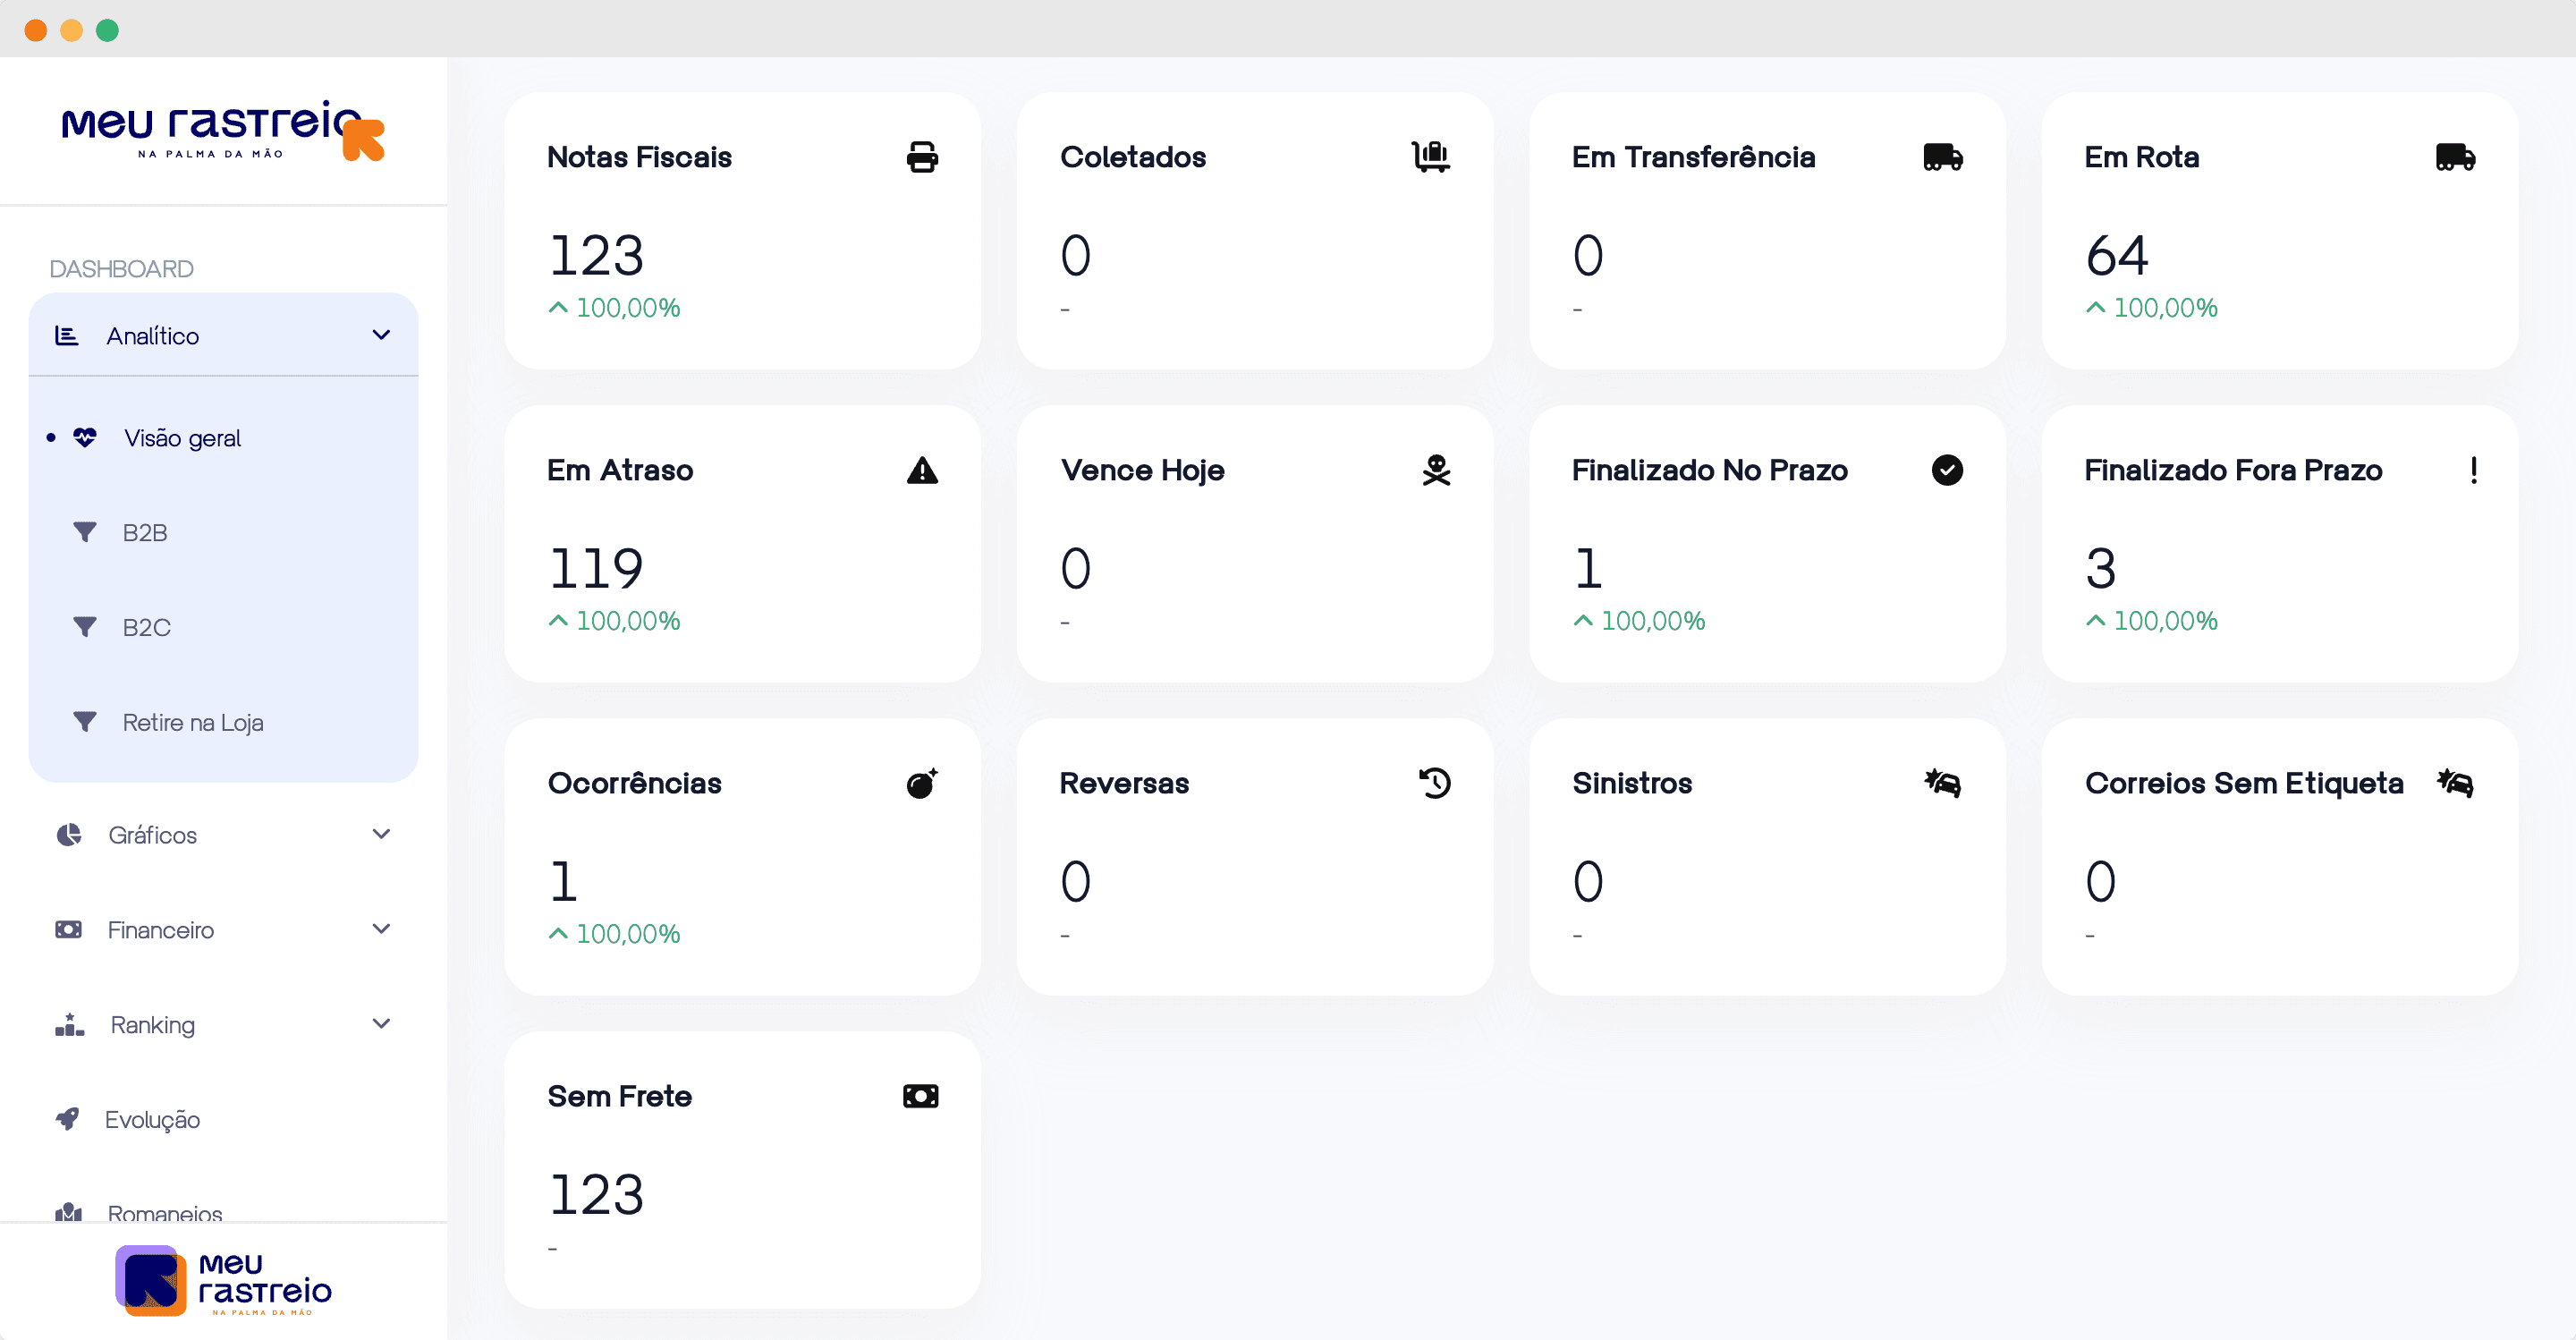Click the Meu Rastreio logo at top
Viewport: 2576px width, 1340px height.
coord(222,130)
